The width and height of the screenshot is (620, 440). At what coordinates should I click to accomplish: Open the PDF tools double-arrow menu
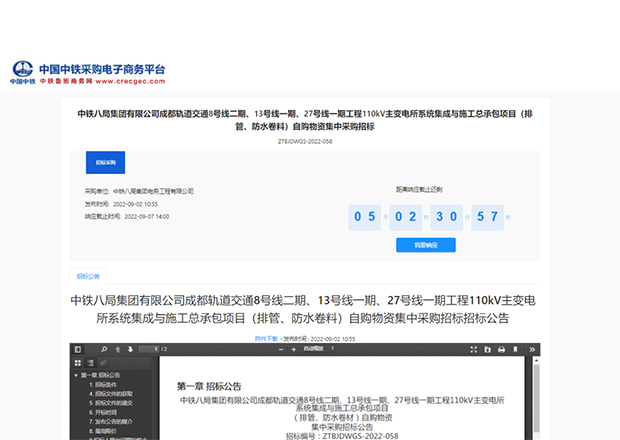[532, 349]
